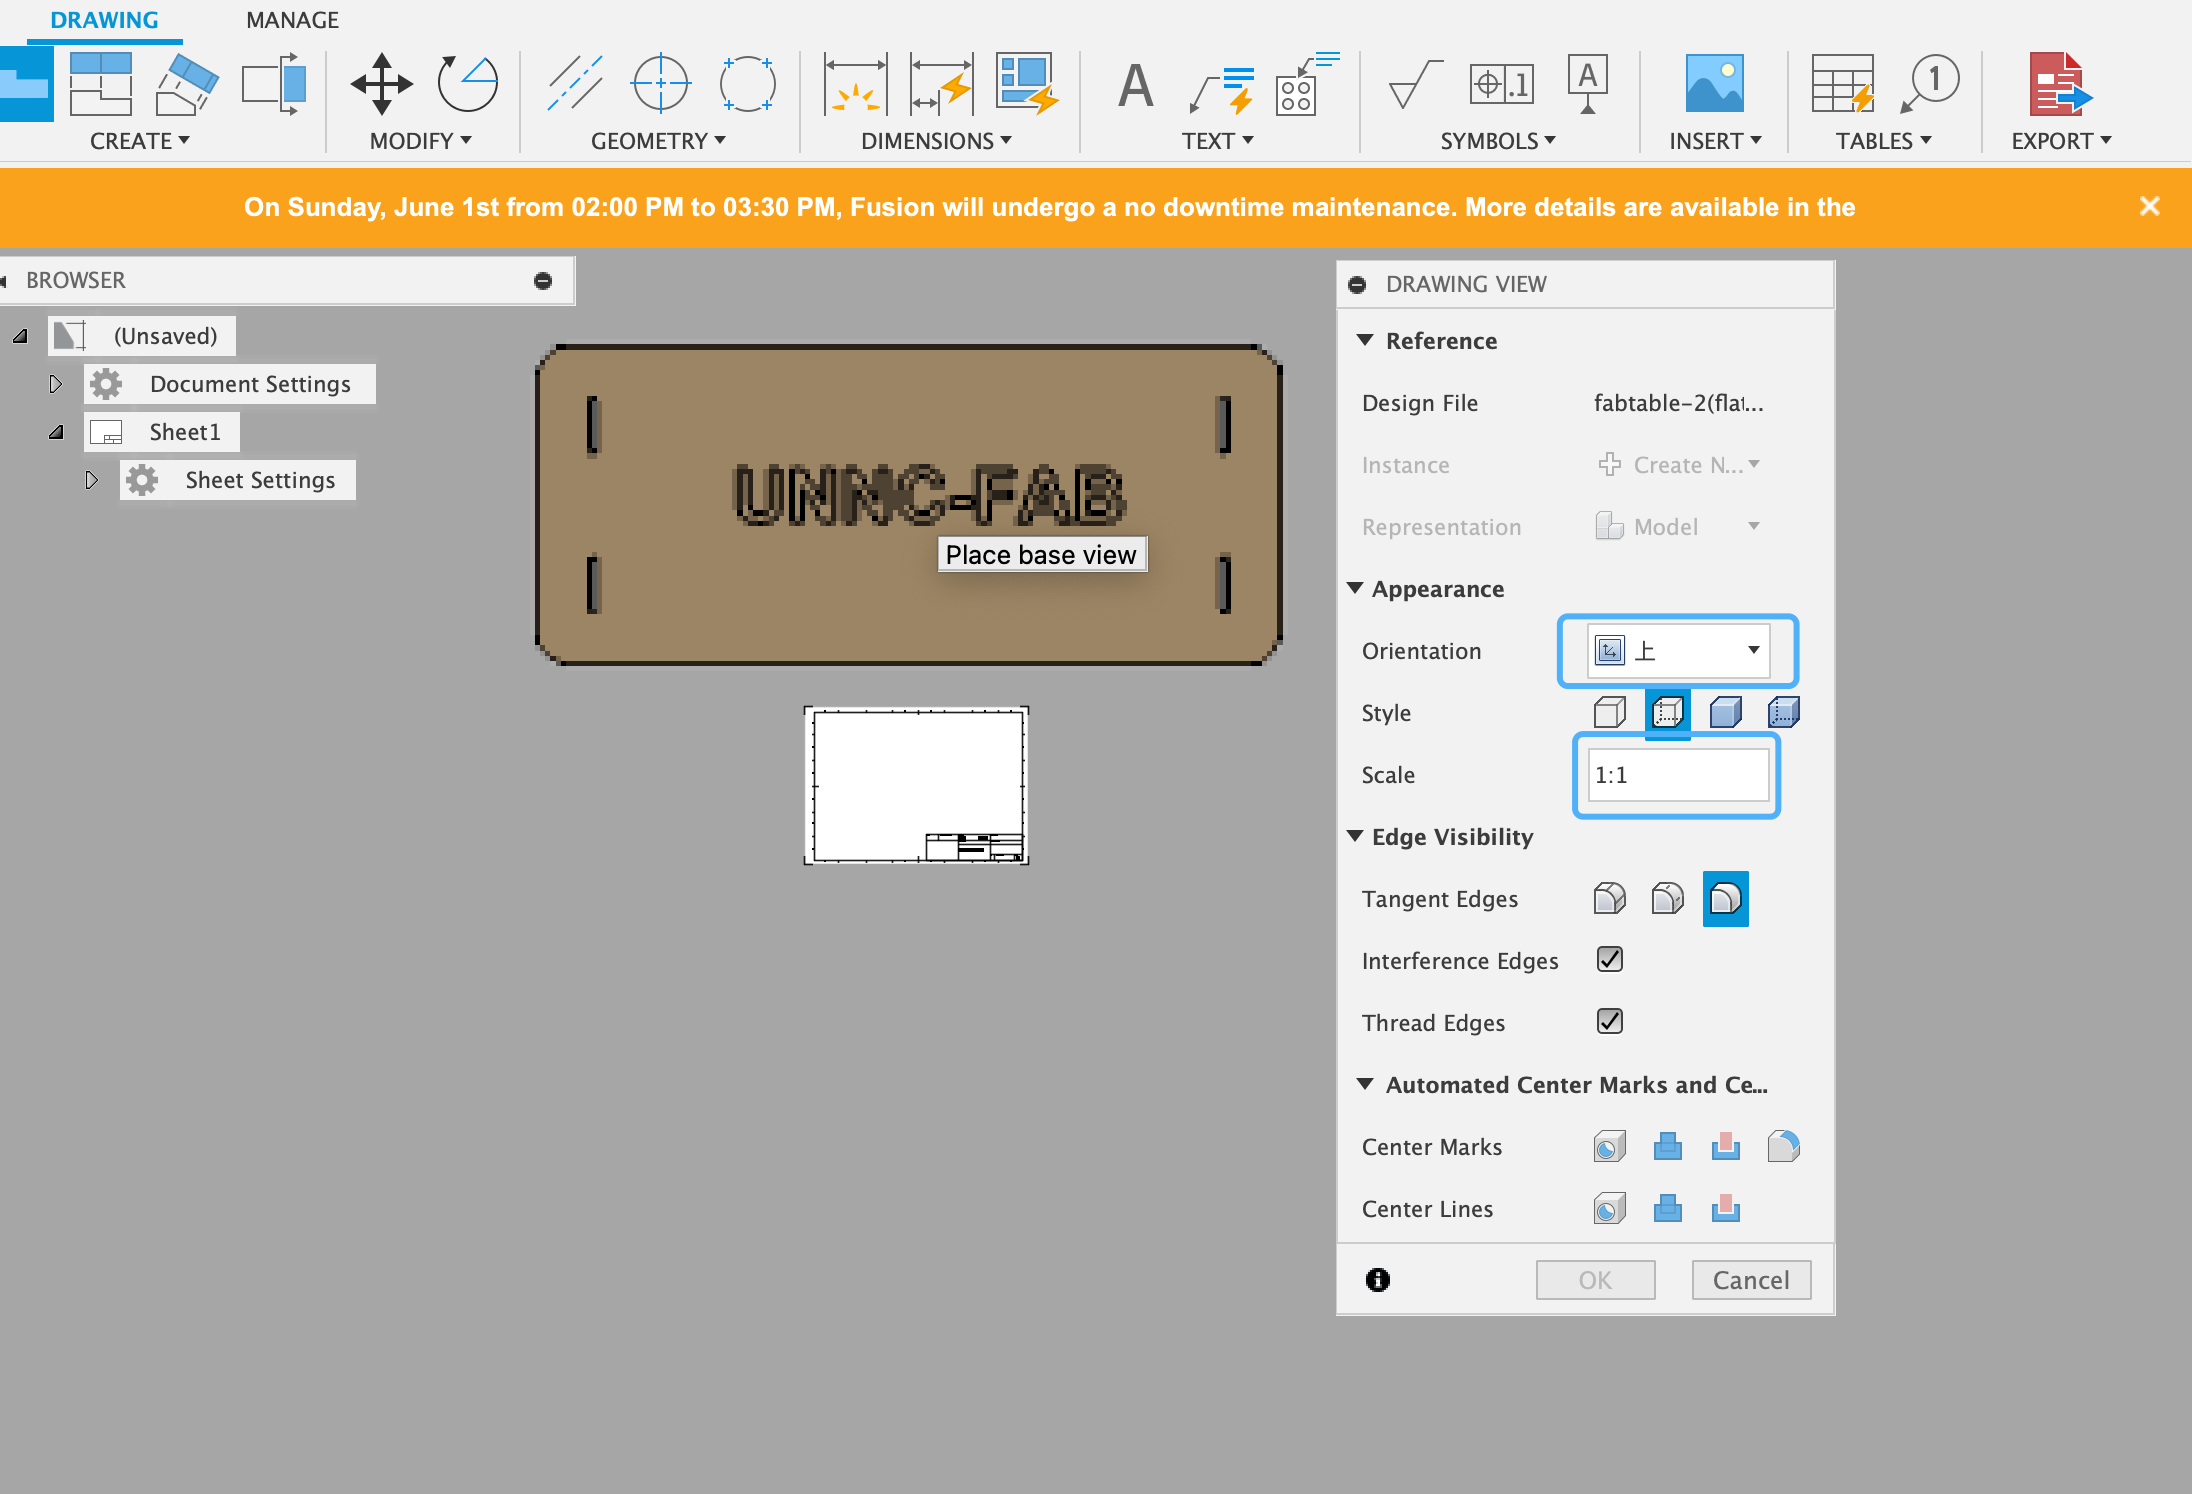Click the Table tool icon
Viewport: 2192px width, 1494px height.
[1842, 84]
